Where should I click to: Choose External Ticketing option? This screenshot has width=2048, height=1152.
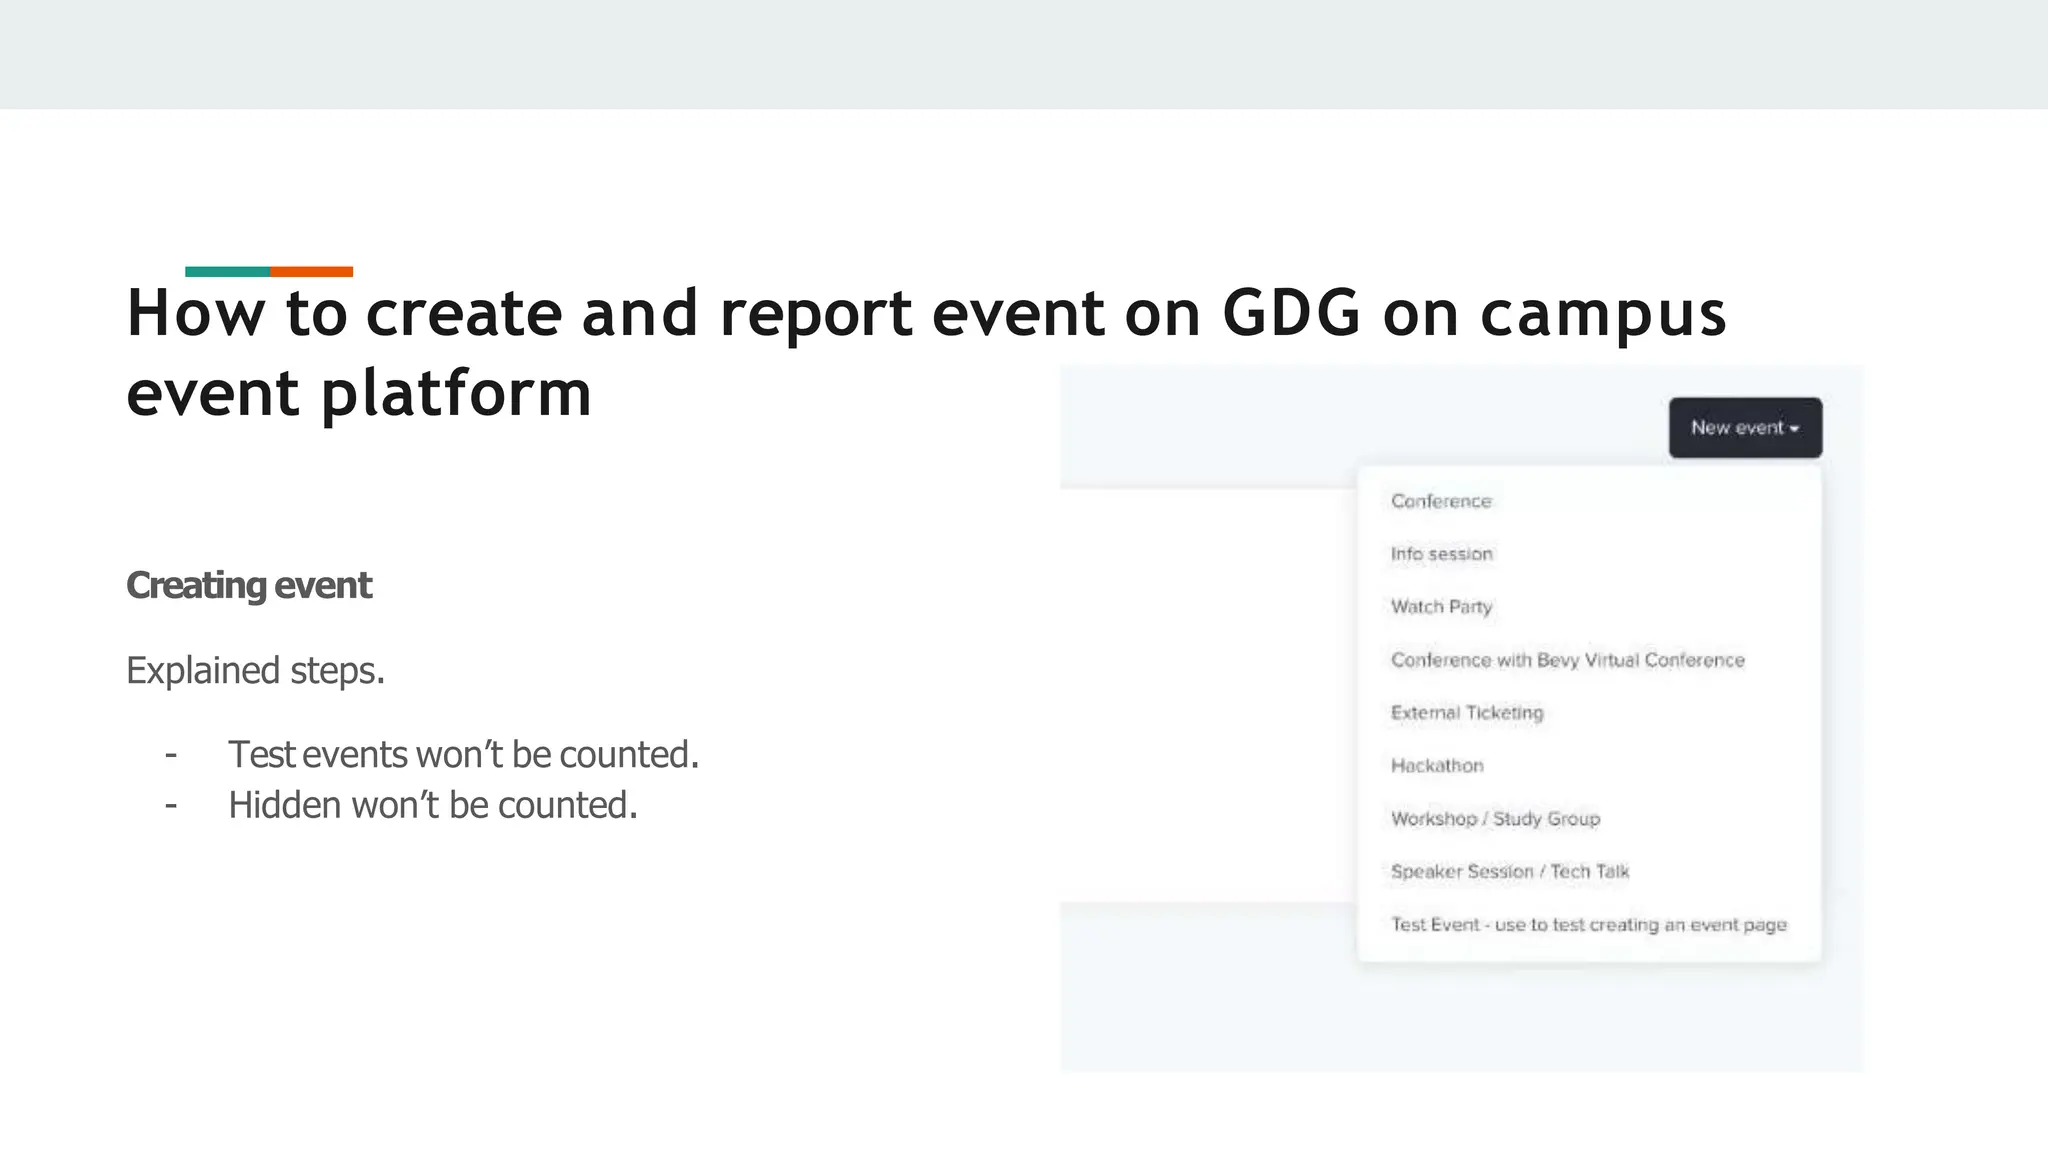tap(1467, 713)
